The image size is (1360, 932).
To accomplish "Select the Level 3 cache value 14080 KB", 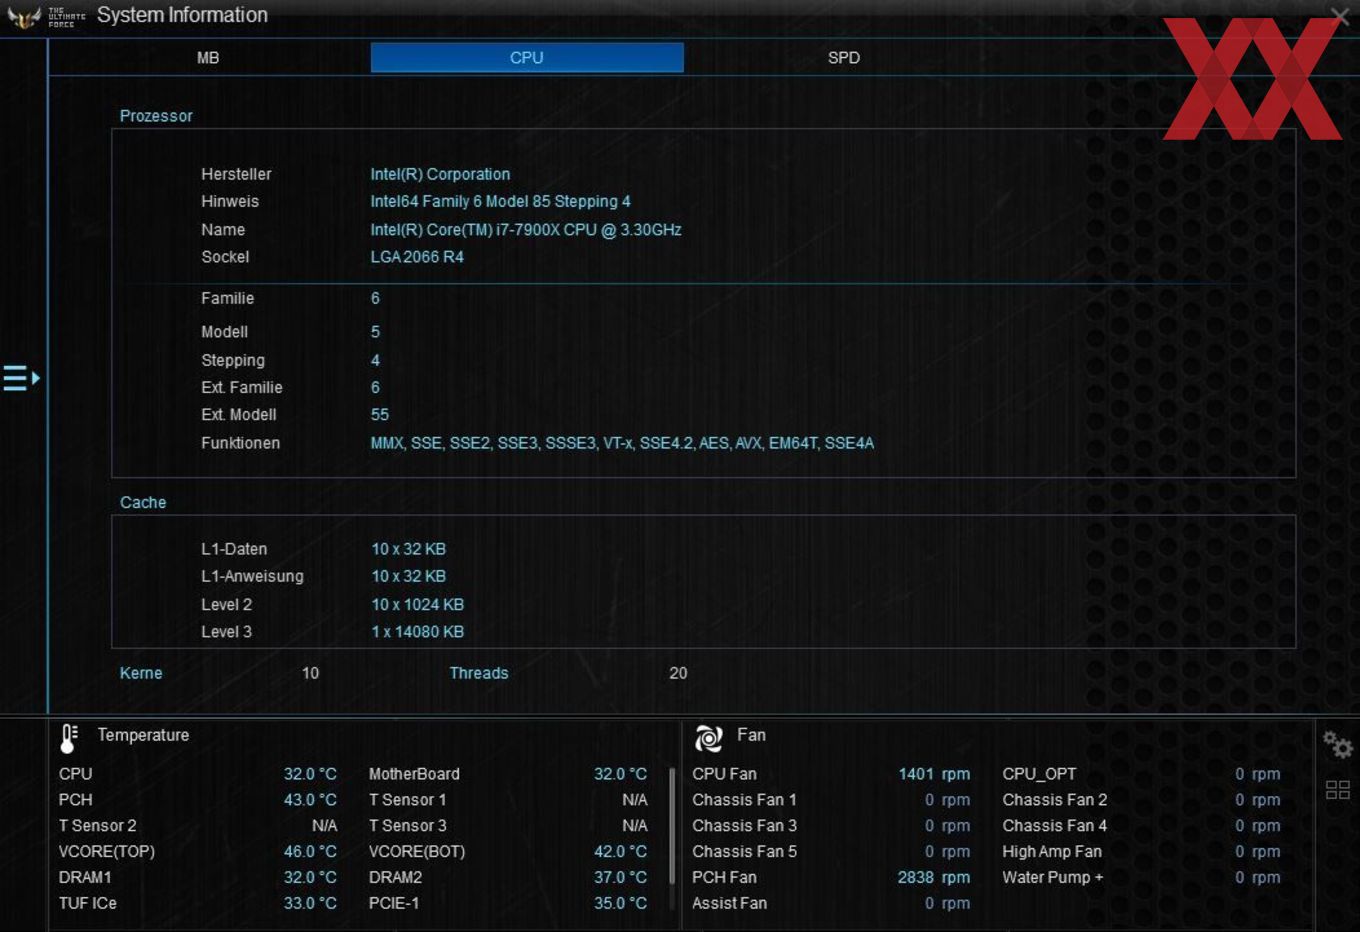I will [418, 632].
